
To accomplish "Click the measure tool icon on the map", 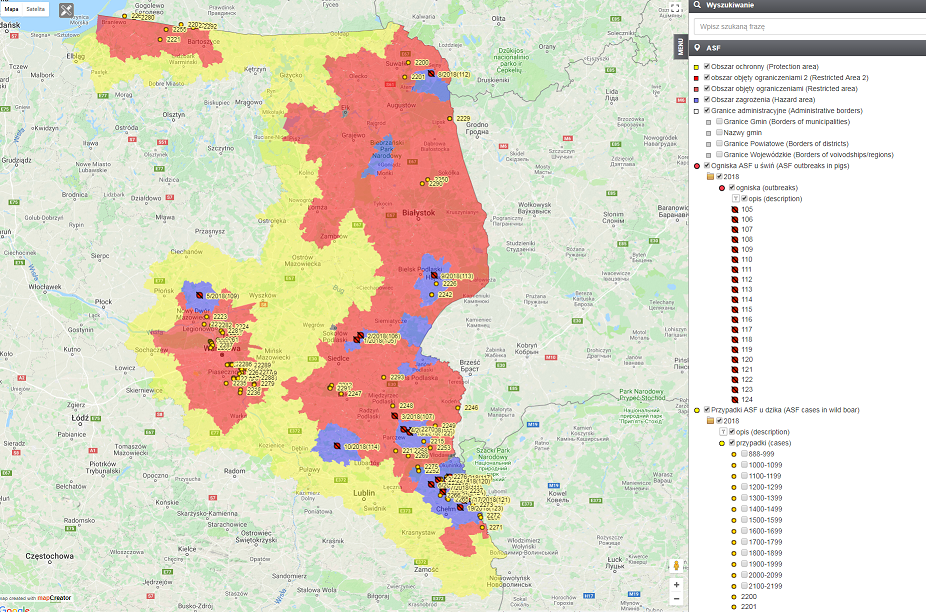I will pyautogui.click(x=64, y=10).
